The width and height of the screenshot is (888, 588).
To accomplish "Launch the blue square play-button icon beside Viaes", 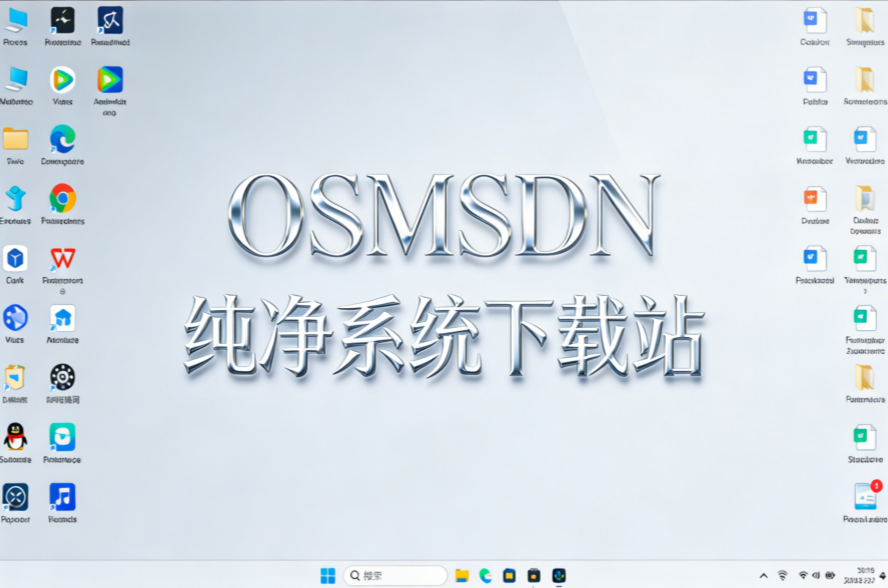I will coord(110,79).
